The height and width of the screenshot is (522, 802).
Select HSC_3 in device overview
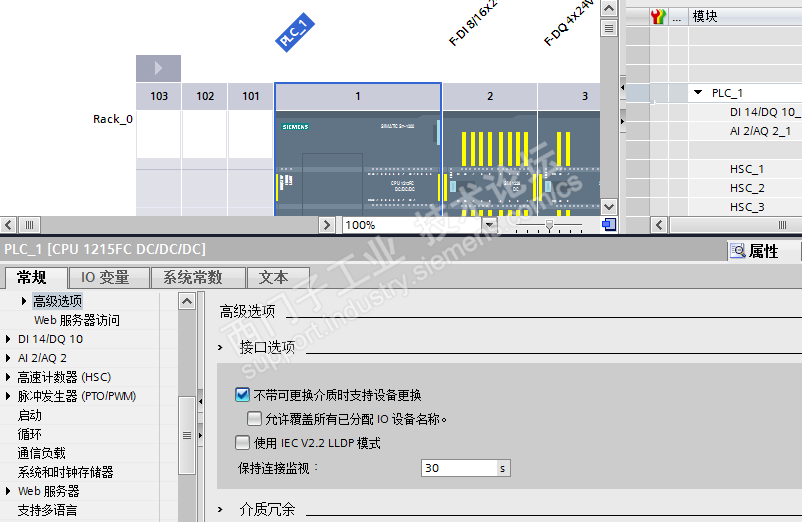tap(747, 207)
